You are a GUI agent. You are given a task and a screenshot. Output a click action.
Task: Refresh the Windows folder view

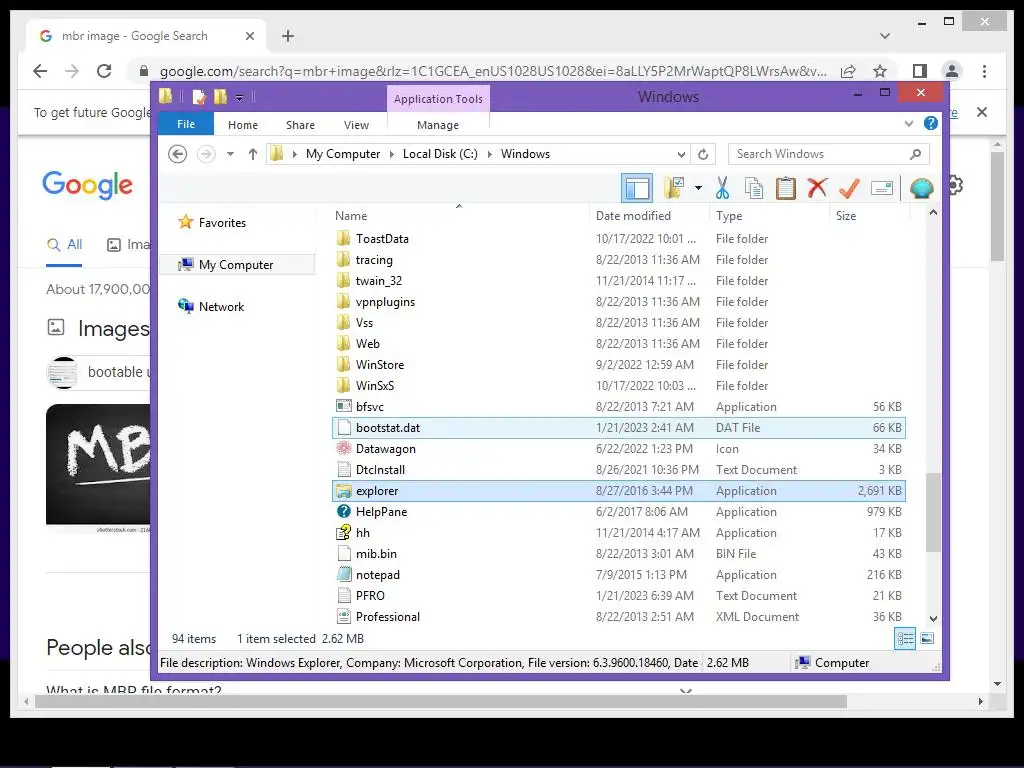click(x=703, y=154)
